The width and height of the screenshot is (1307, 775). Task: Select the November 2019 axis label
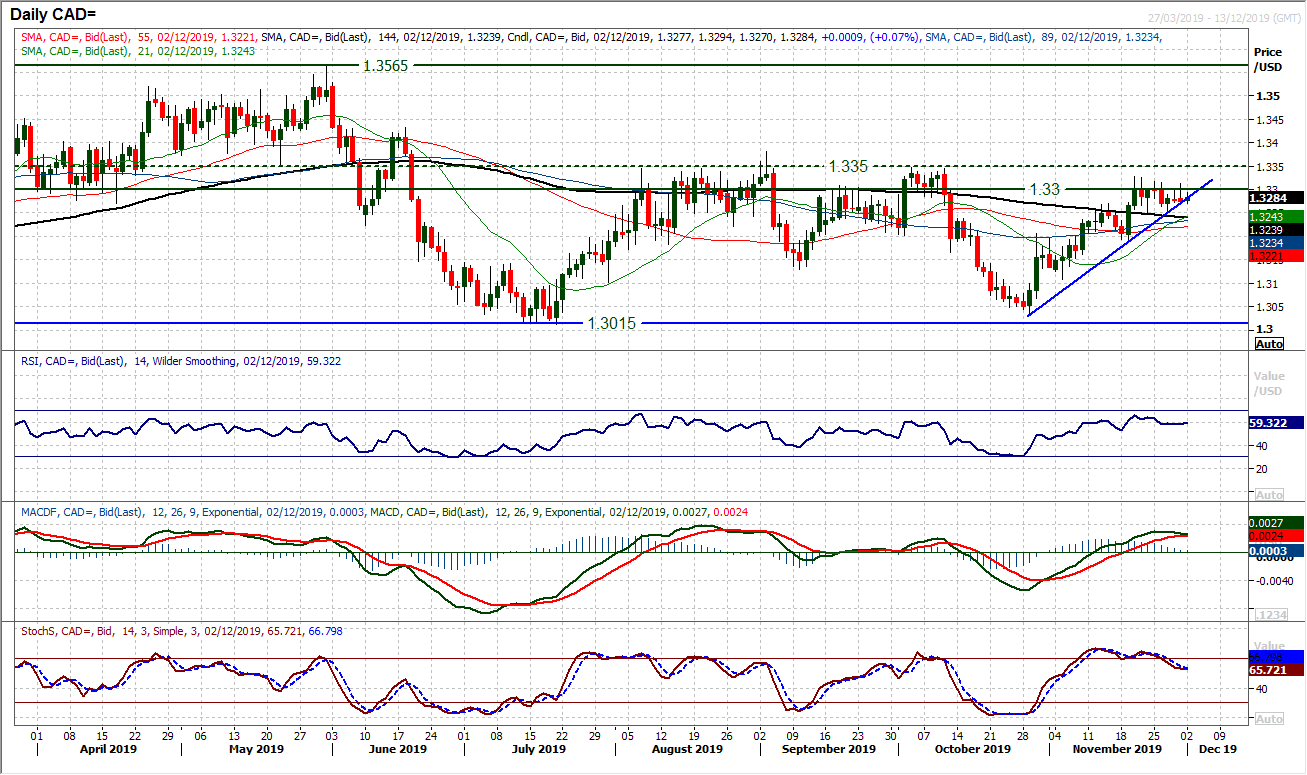[x=1117, y=748]
